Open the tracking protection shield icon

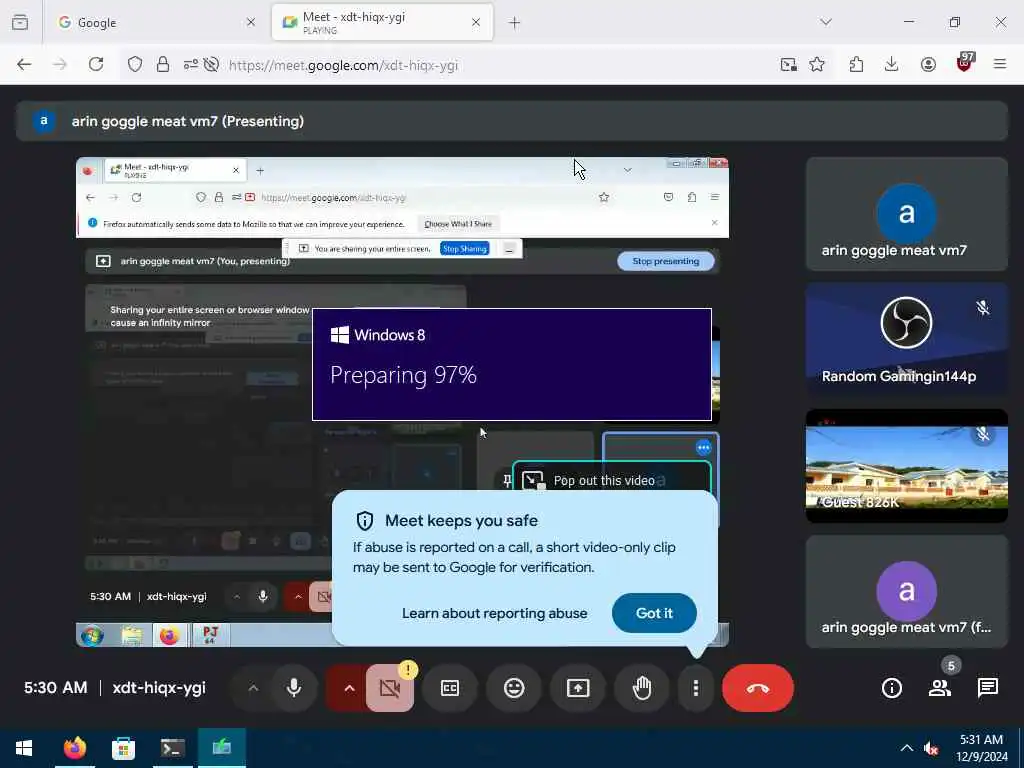click(x=135, y=65)
